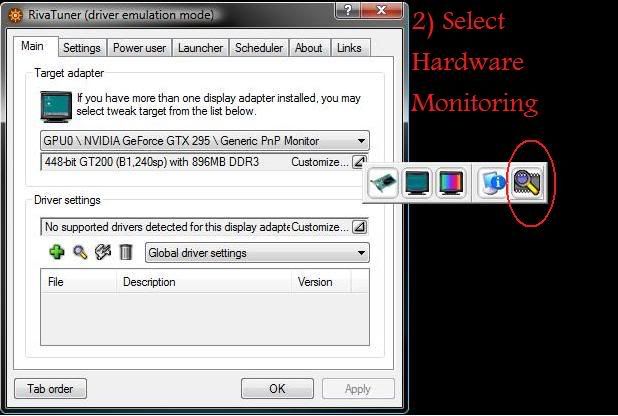Open the GPU0 display adapter dropdown
Screen dimensions: 618x416
pyautogui.click(x=361, y=142)
